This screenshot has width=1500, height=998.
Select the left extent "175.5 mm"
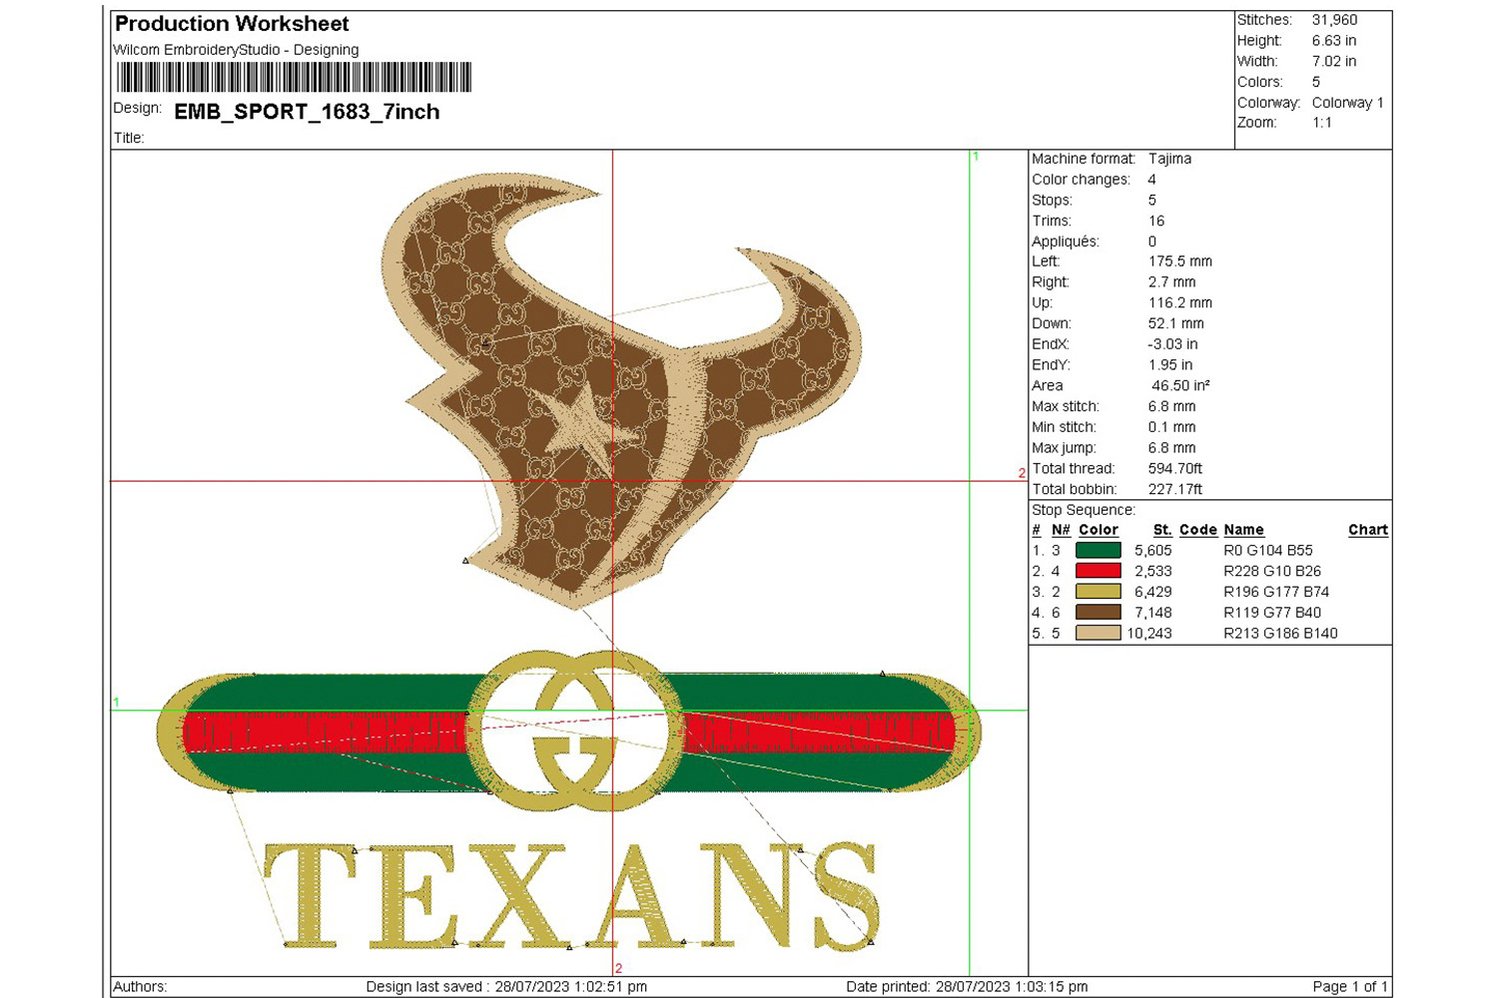pyautogui.click(x=1180, y=262)
